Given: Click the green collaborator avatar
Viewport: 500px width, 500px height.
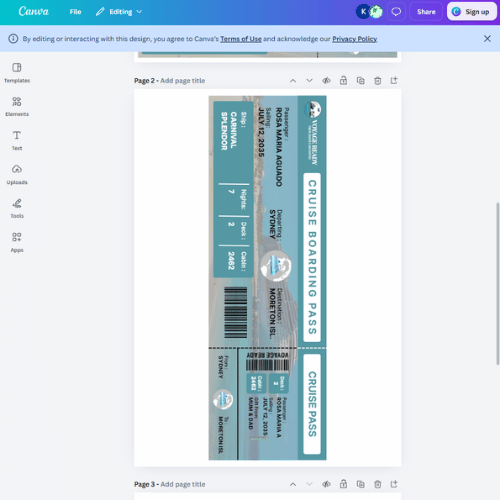Looking at the screenshot, I should click(376, 12).
